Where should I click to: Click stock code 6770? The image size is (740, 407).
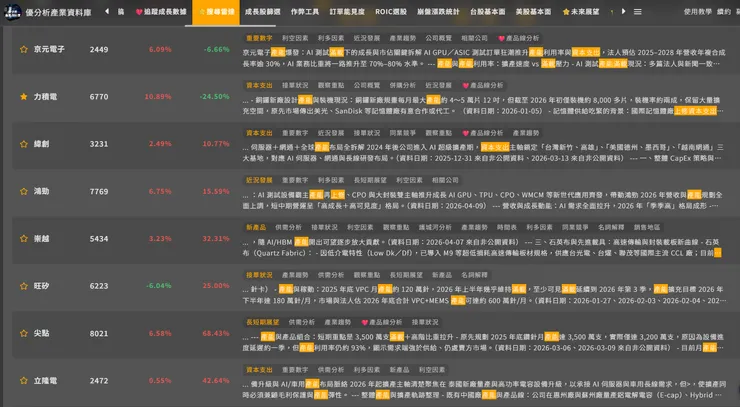point(99,97)
